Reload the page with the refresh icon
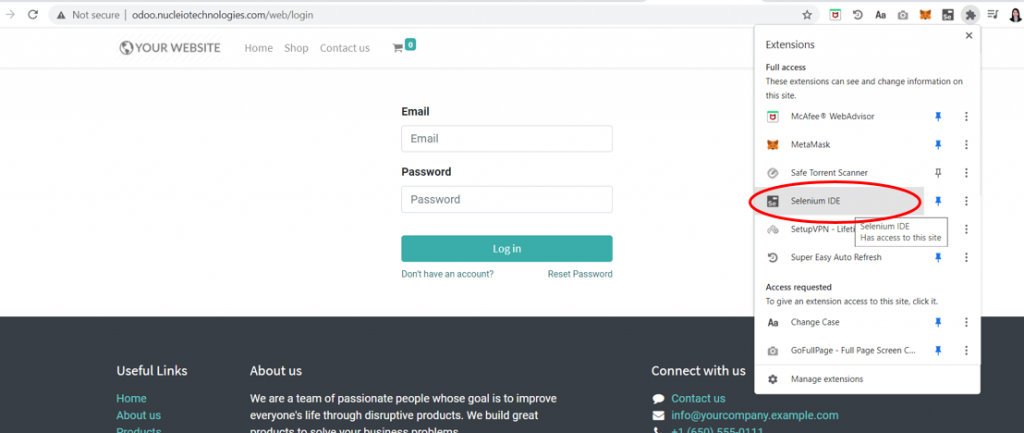 [x=33, y=14]
